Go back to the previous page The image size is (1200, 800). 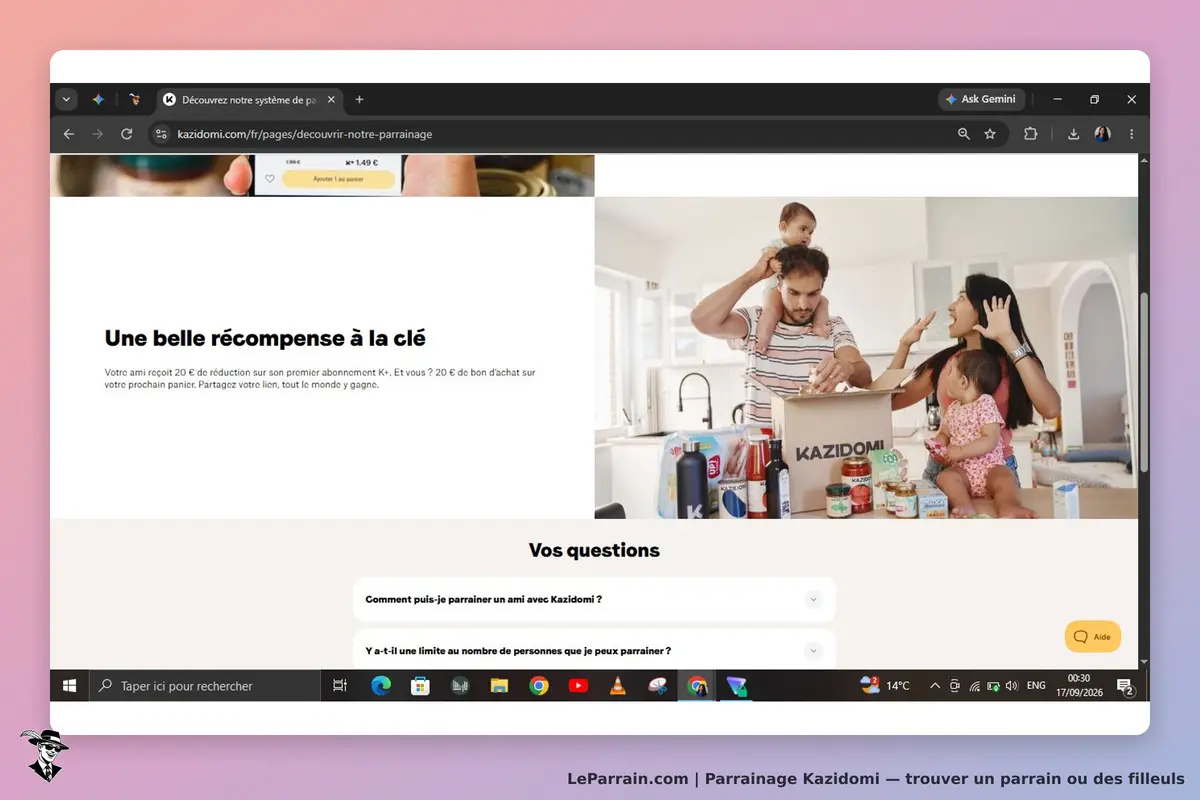point(68,134)
